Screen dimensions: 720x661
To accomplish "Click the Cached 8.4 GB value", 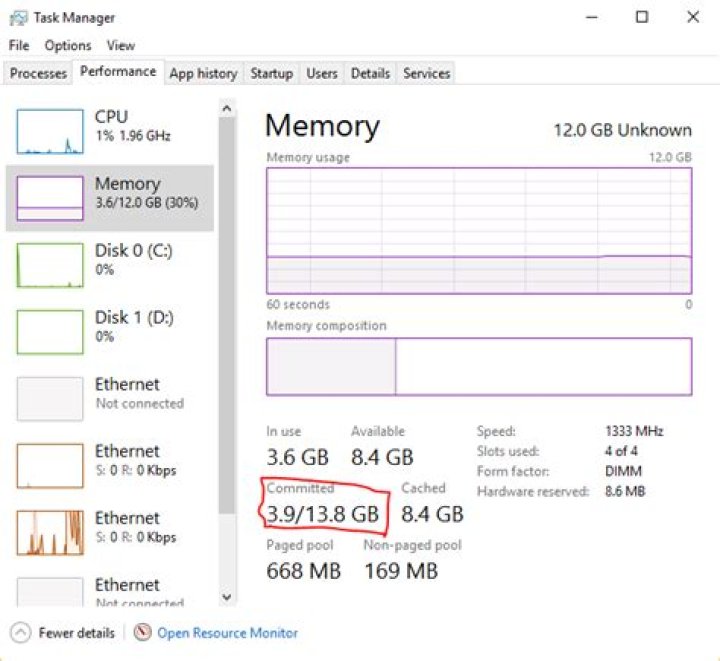I will pos(432,514).
